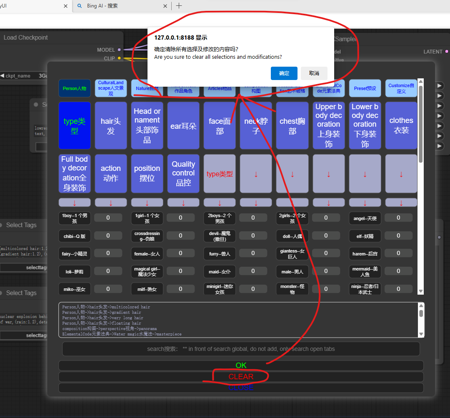450x418 pixels.
Task: Toggle the female-女人 tag
Action: (147, 254)
